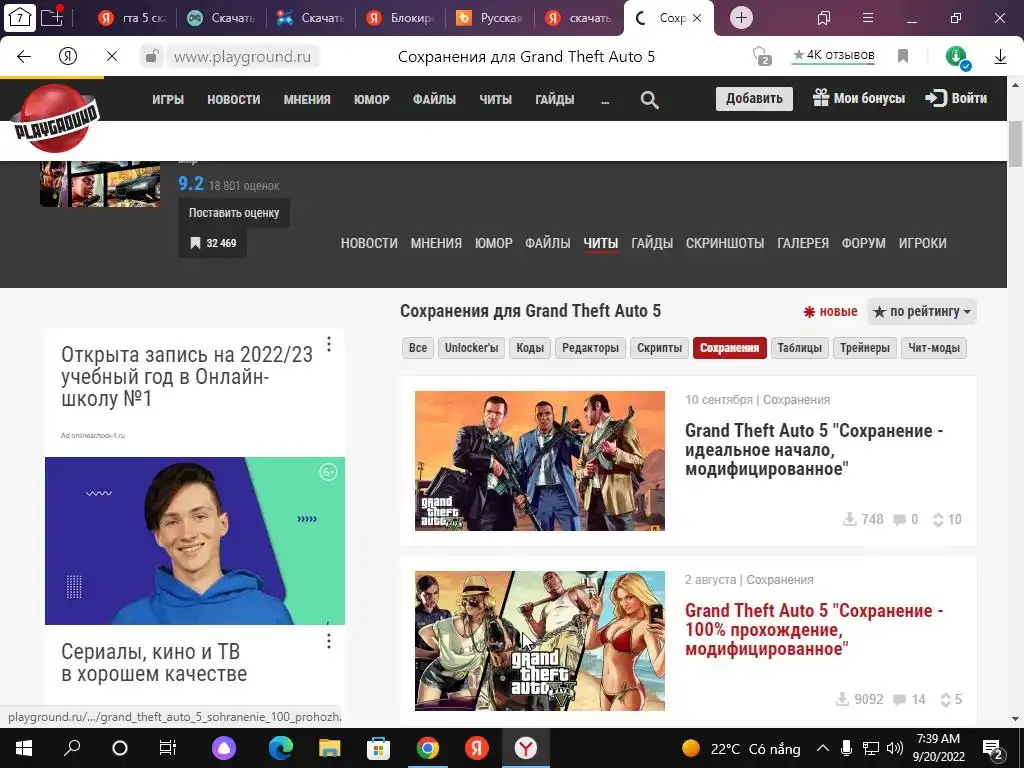
Task: Open the game's ФОРУМ section
Action: tap(863, 243)
